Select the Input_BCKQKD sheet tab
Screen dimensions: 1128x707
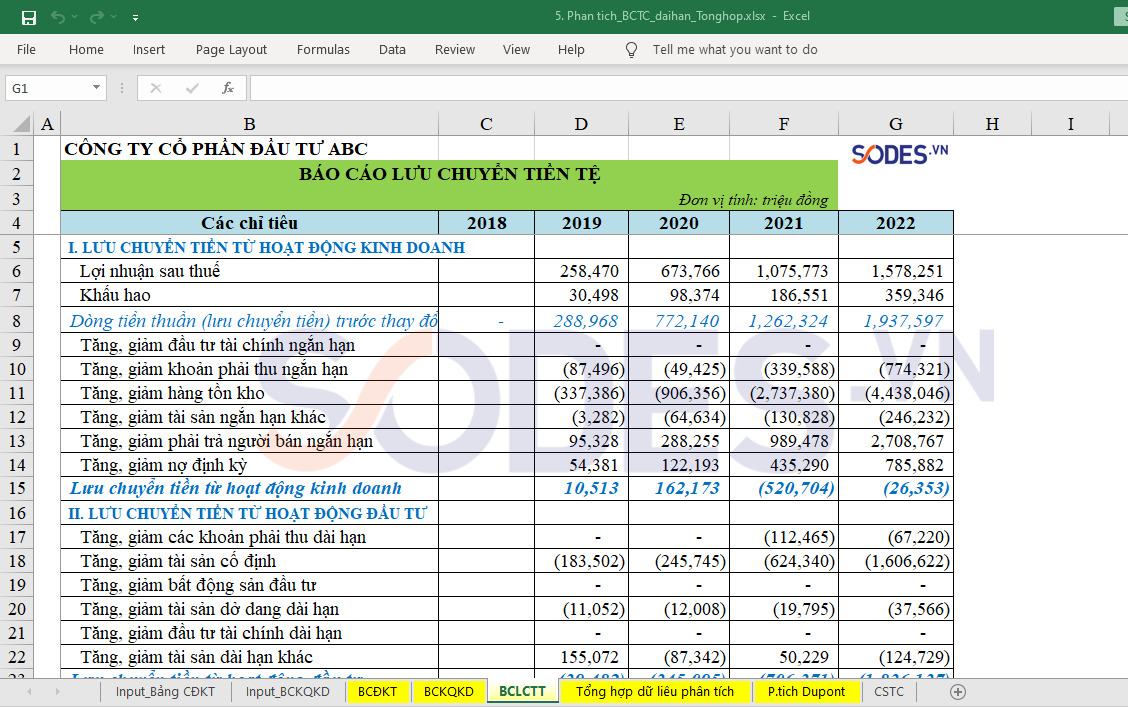[x=287, y=692]
